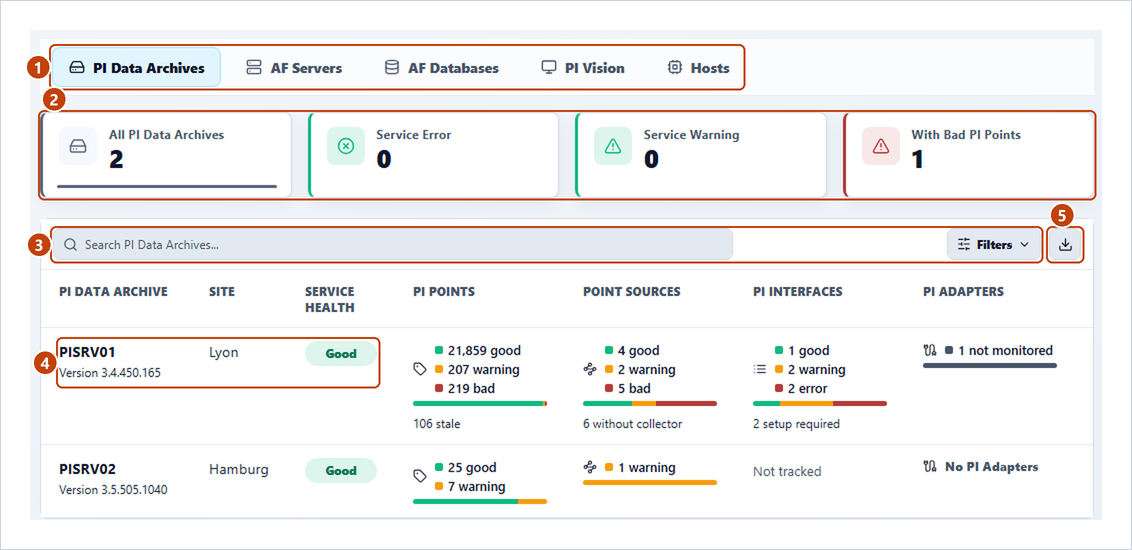Screen dimensions: 1132x550
Task: Click the tag icon in PISRV01 PI Points
Action: 419,369
